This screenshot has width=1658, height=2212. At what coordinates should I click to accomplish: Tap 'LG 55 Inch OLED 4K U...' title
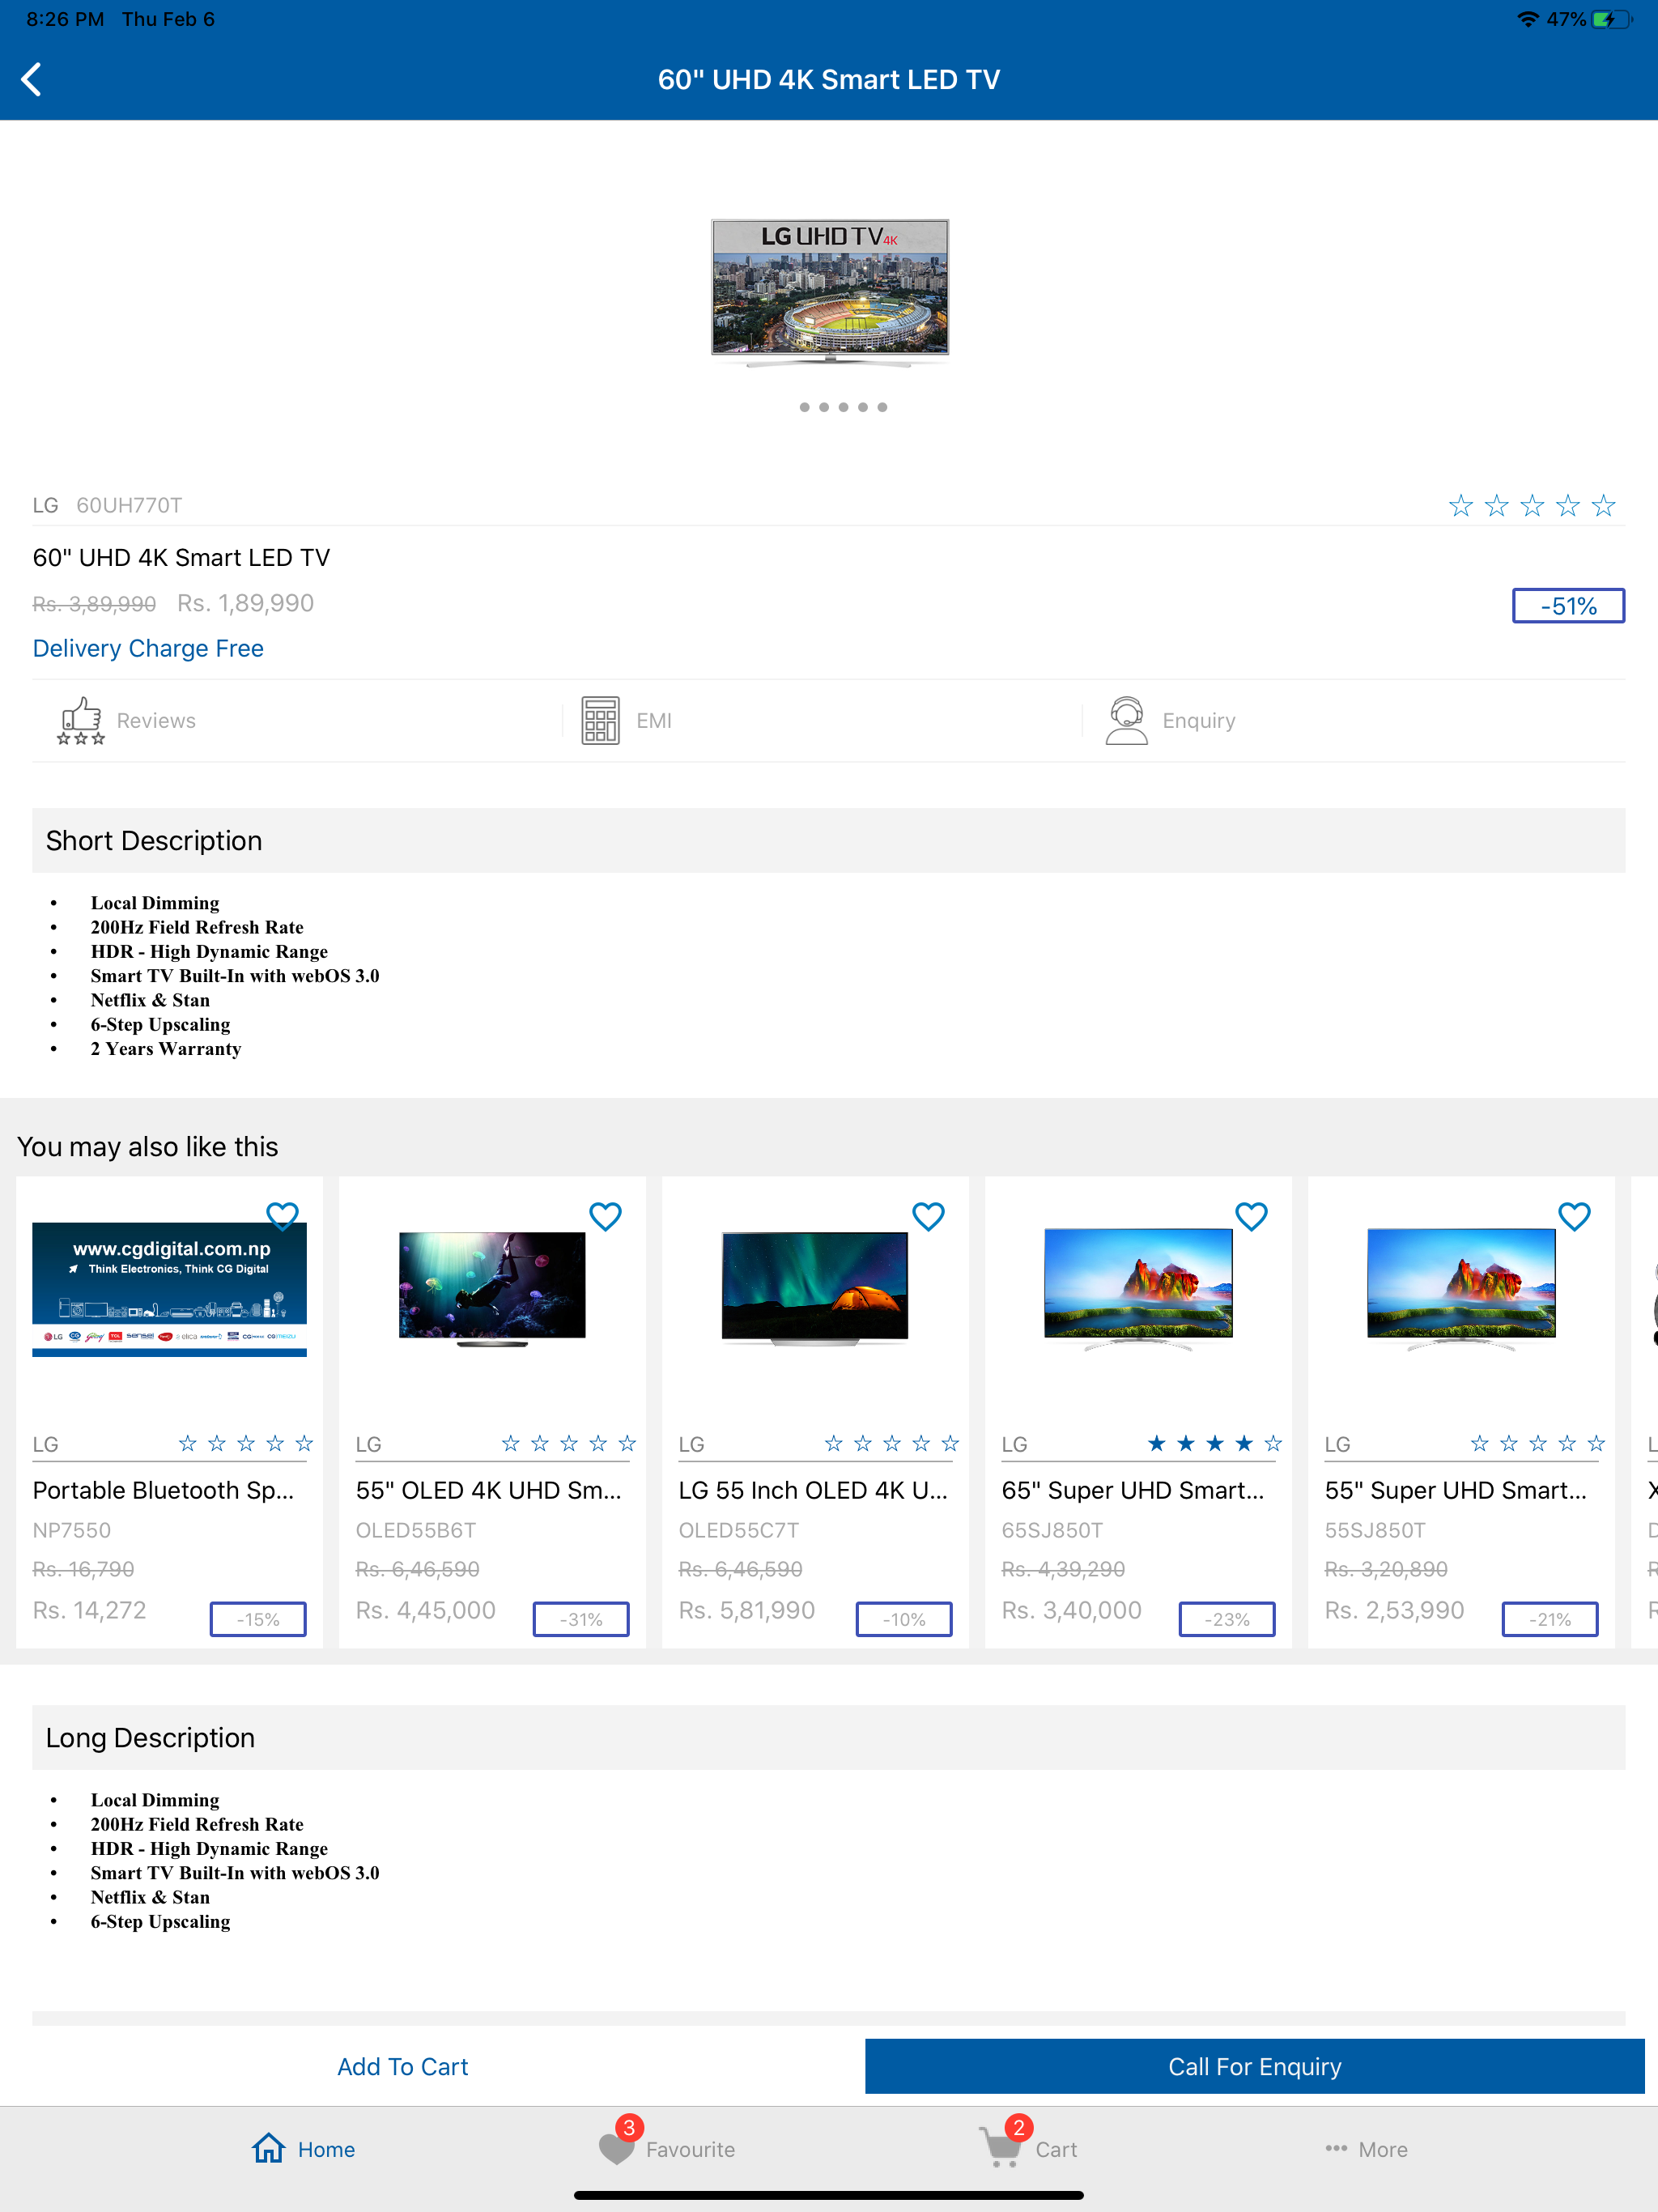(x=813, y=1490)
